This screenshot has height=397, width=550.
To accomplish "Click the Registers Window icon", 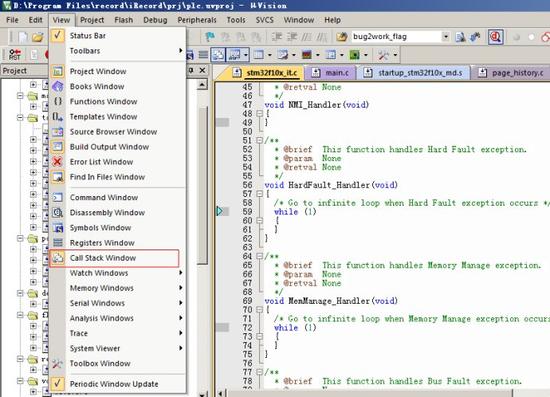I will (x=58, y=243).
